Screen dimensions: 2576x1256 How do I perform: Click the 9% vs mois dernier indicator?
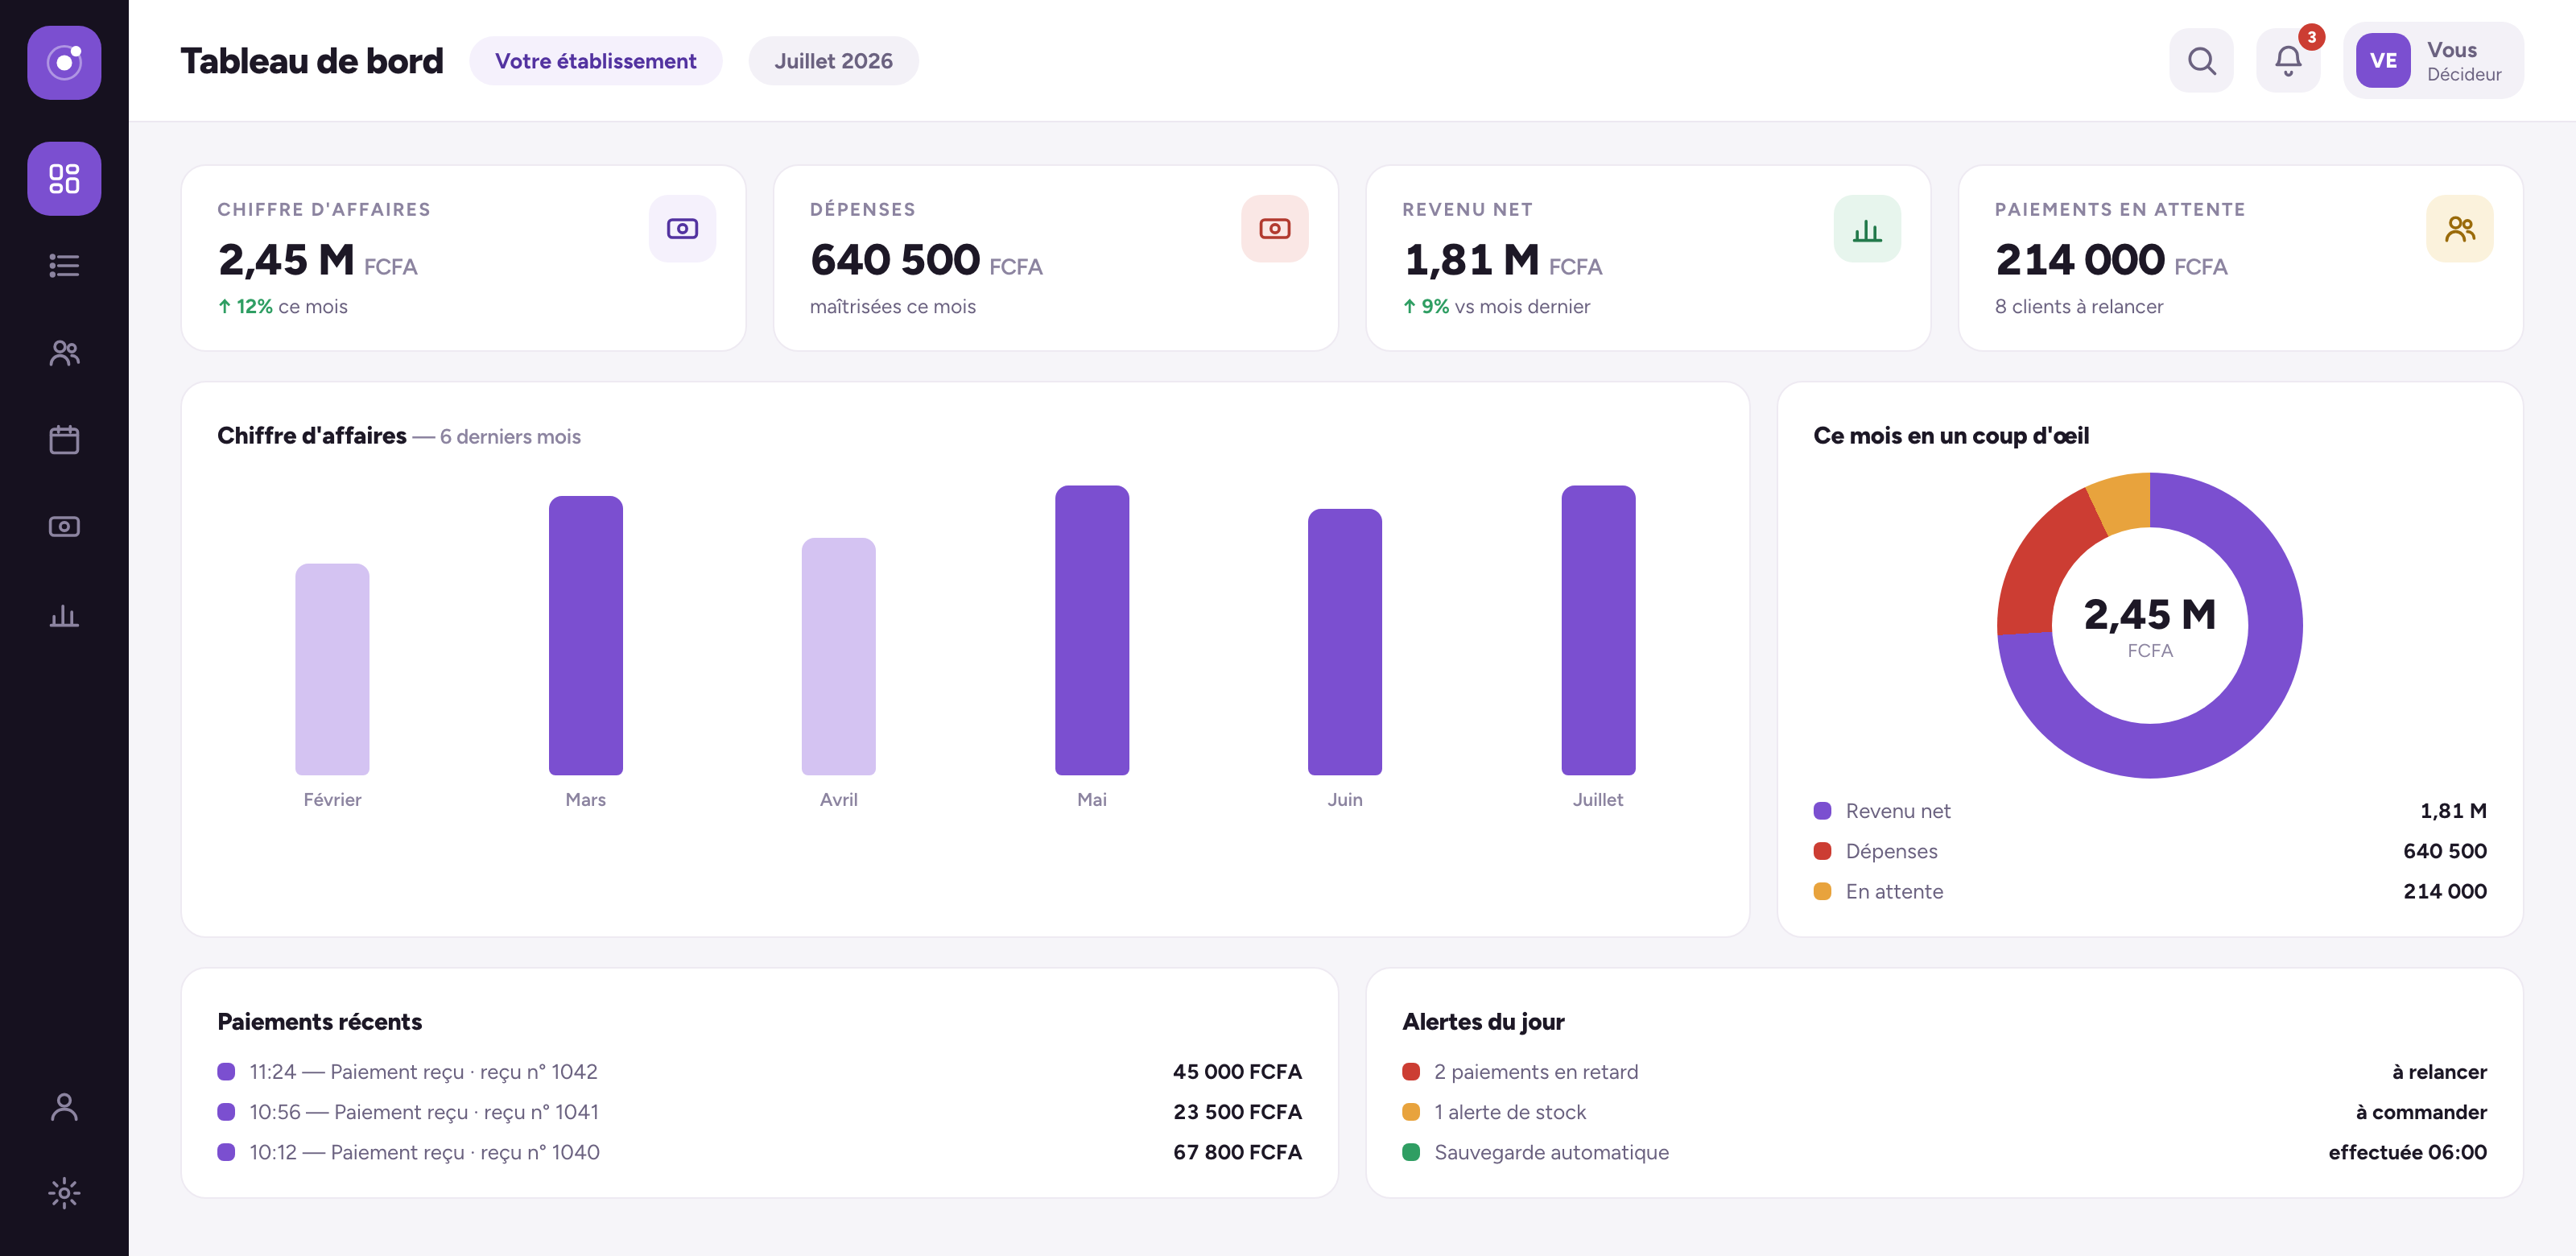pos(1496,307)
